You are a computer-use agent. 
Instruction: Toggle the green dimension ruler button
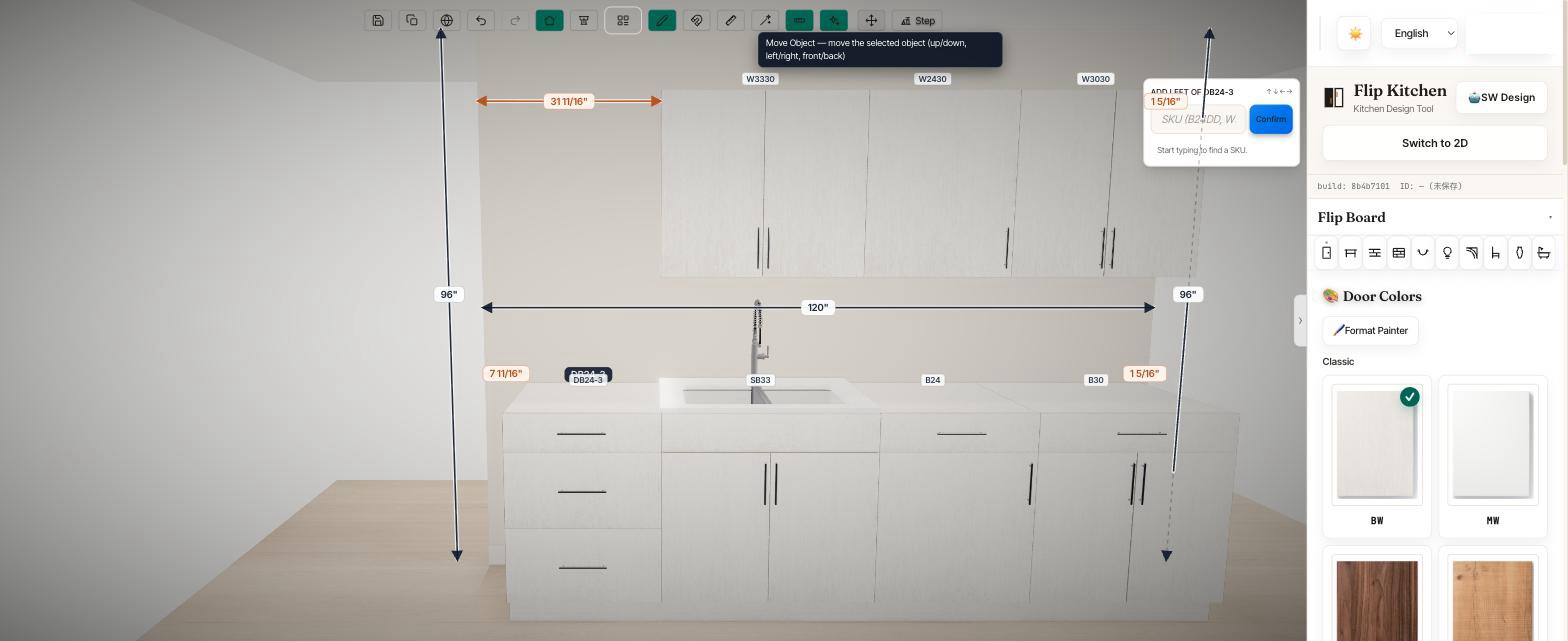click(x=799, y=20)
